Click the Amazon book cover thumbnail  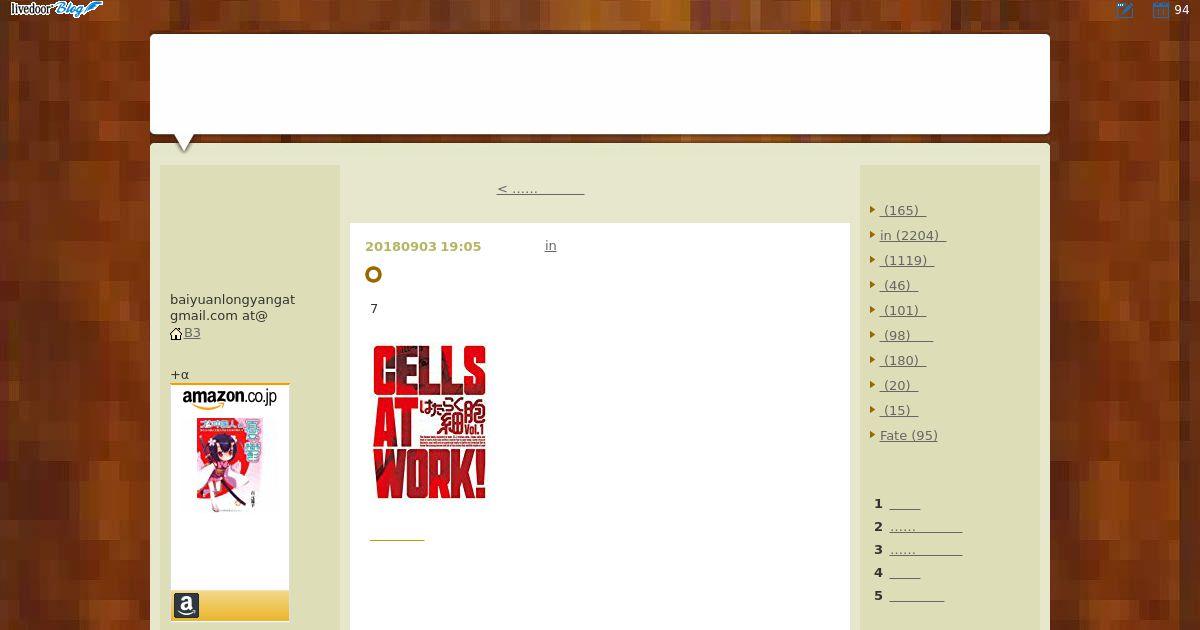click(x=230, y=464)
